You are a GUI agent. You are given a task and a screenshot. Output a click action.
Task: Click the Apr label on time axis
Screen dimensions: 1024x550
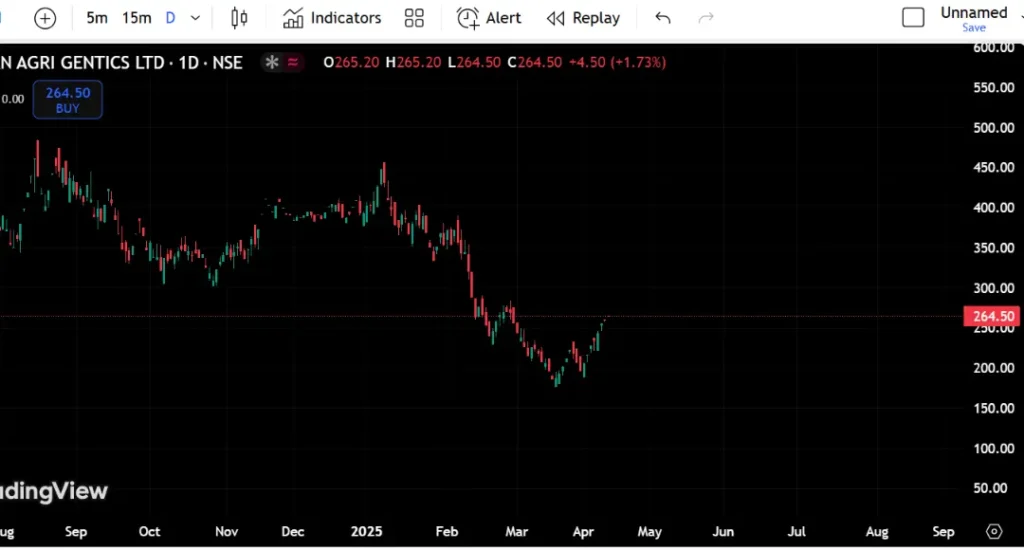click(583, 532)
